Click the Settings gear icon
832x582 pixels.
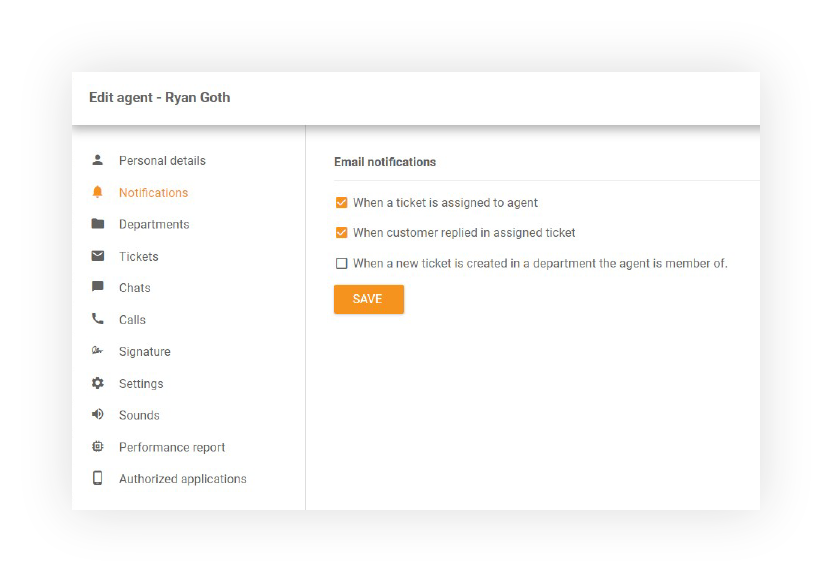97,383
